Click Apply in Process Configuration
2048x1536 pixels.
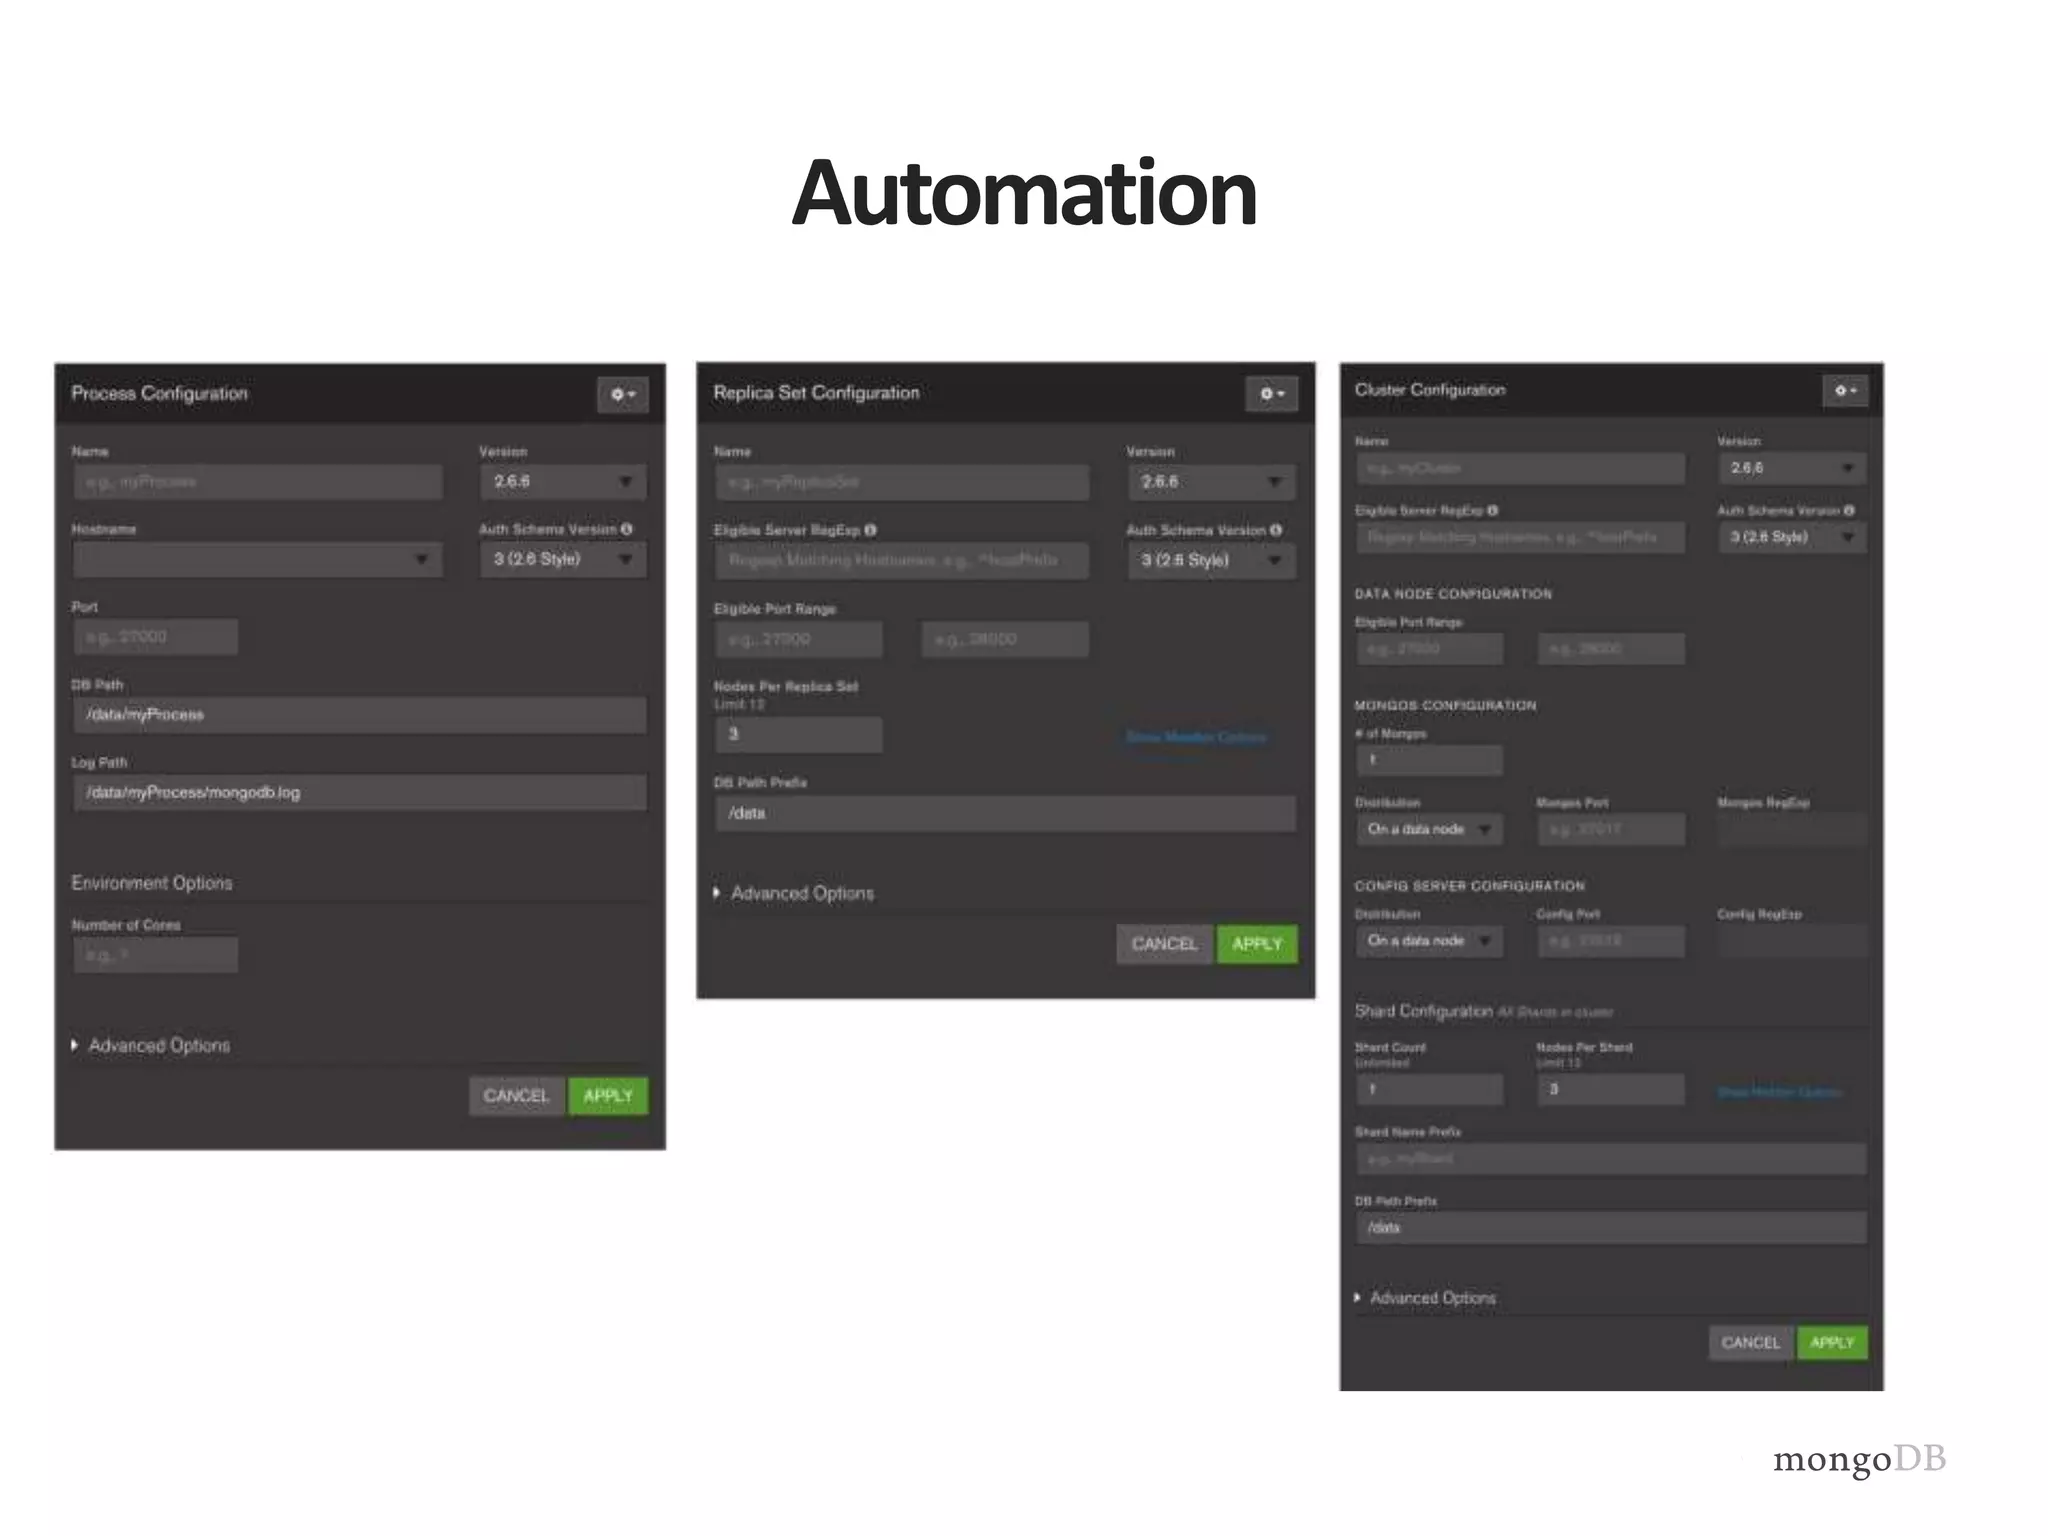point(608,1096)
